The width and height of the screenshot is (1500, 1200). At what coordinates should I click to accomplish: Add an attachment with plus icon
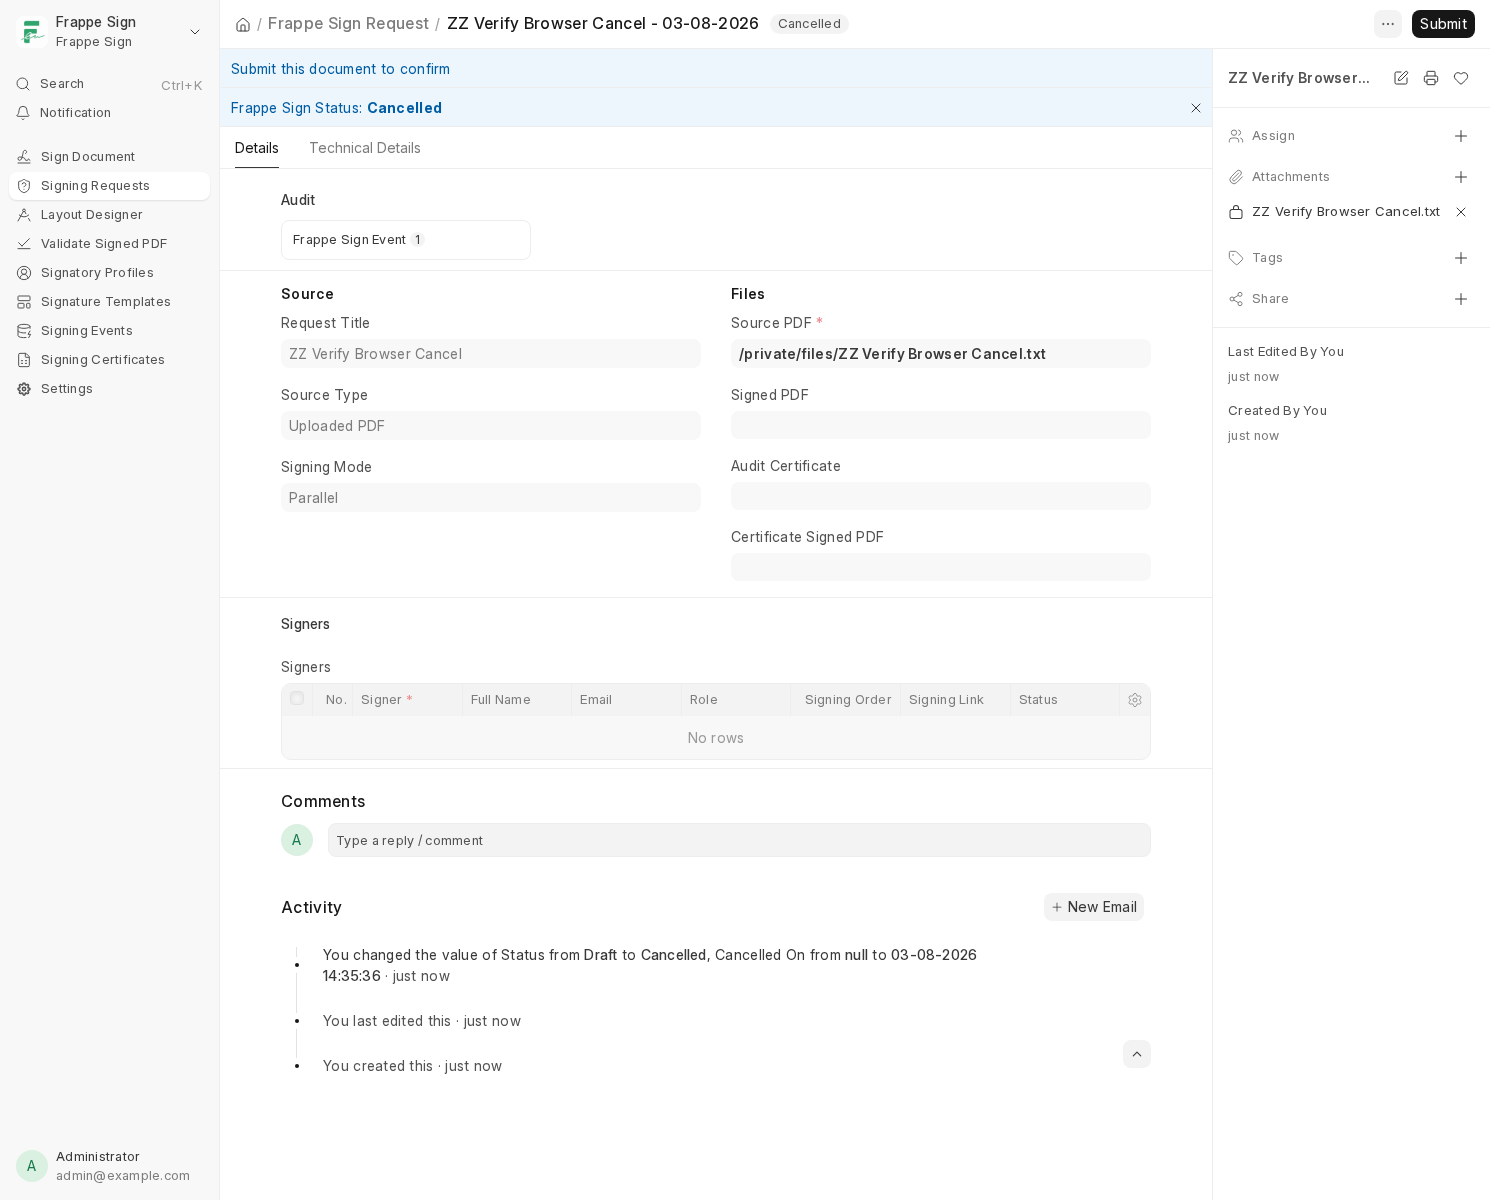(x=1461, y=177)
